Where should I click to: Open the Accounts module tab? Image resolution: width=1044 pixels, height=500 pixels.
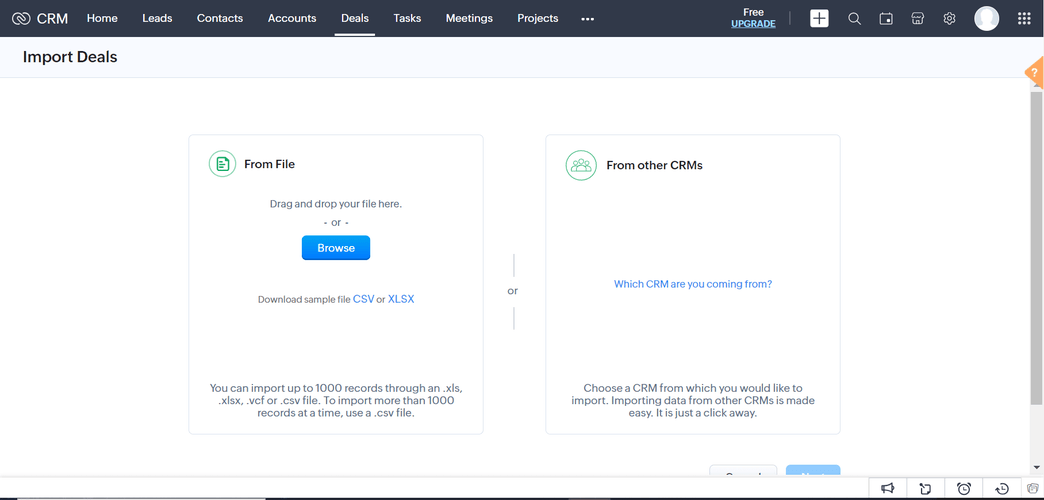(x=292, y=19)
